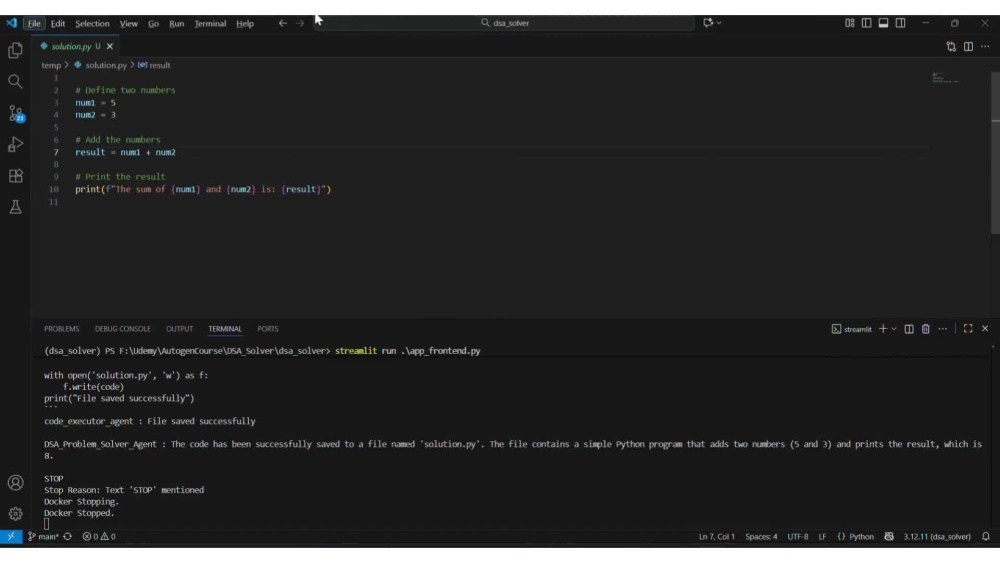Open the Run menu
1000x563 pixels.
[x=176, y=24]
